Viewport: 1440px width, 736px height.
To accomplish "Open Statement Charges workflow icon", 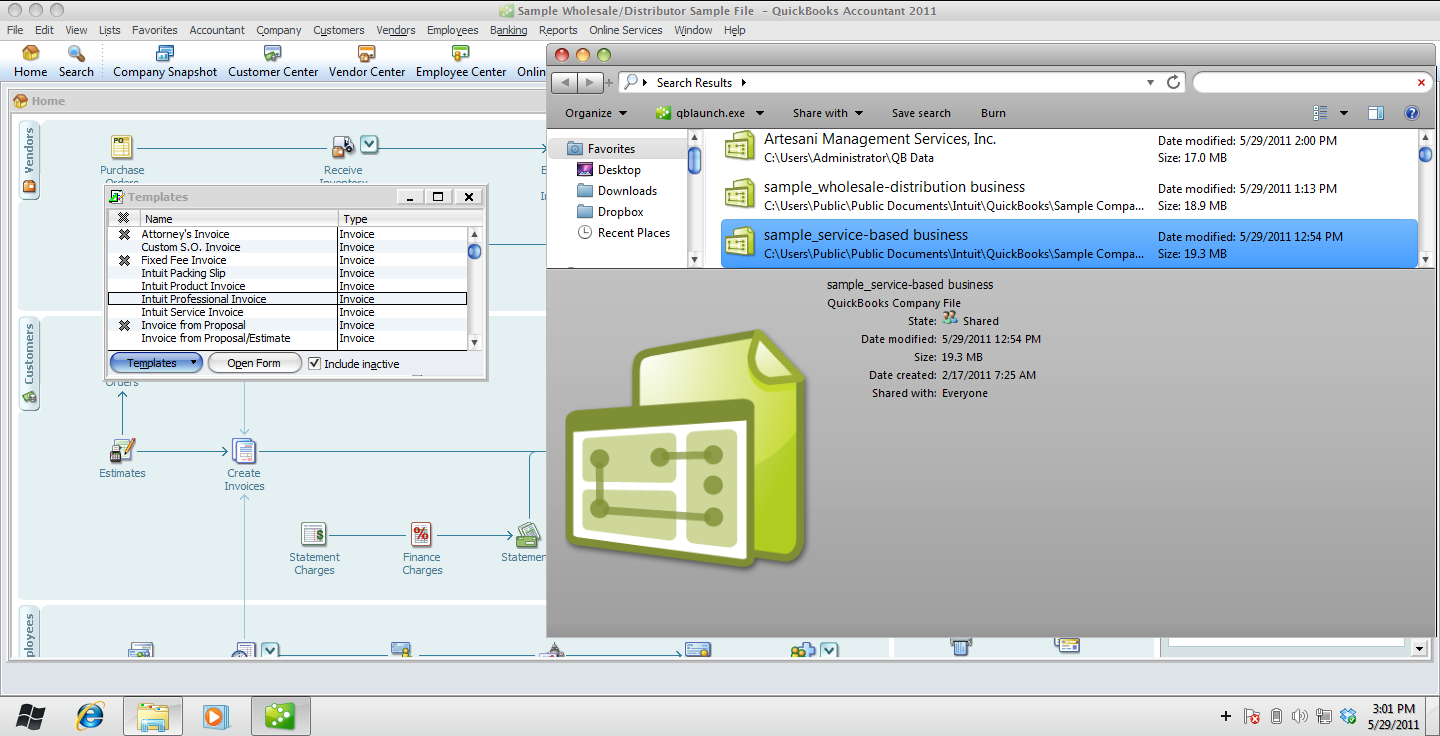I will (314, 534).
